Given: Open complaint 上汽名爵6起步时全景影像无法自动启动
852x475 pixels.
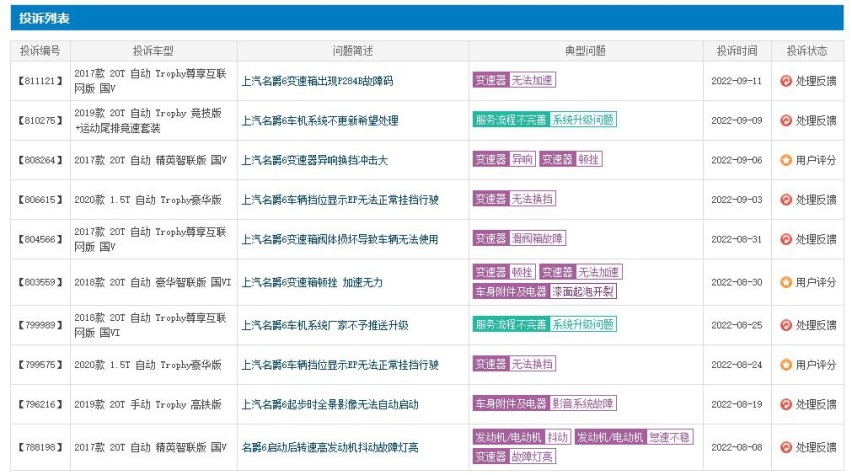Looking at the screenshot, I should (330, 404).
